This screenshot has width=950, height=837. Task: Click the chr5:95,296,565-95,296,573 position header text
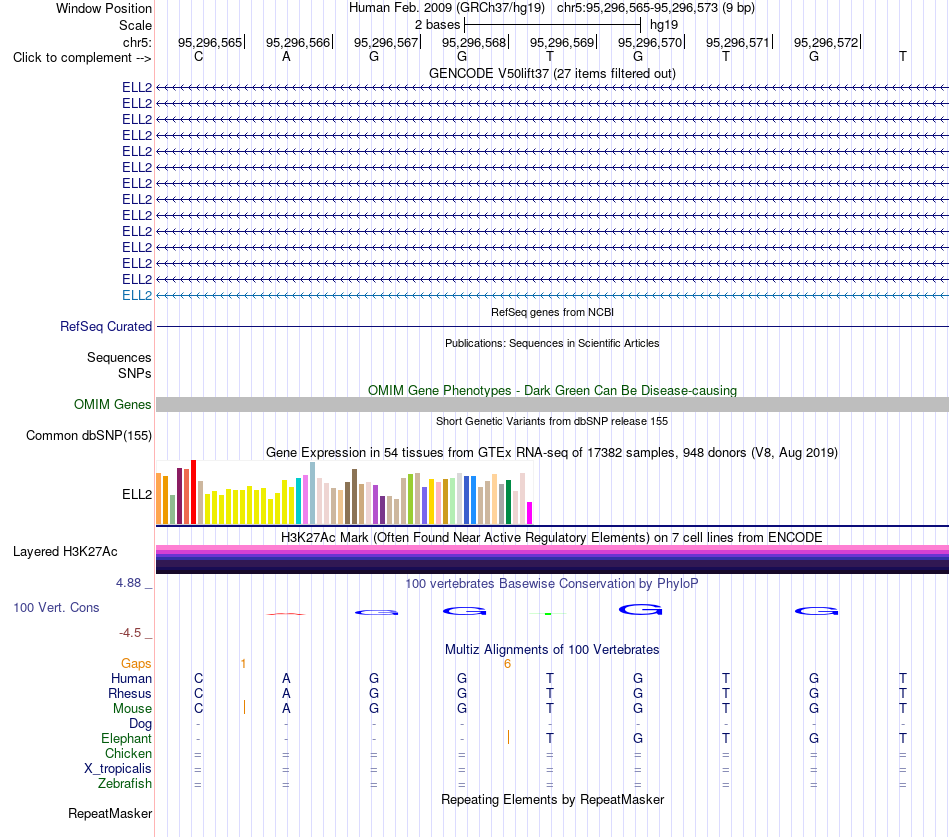[656, 8]
